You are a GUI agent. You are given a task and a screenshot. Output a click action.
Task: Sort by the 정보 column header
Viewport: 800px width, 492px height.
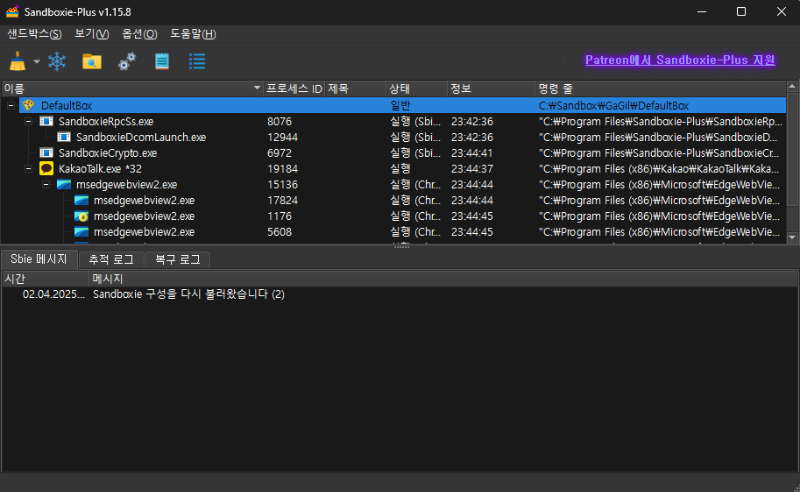pyautogui.click(x=491, y=89)
